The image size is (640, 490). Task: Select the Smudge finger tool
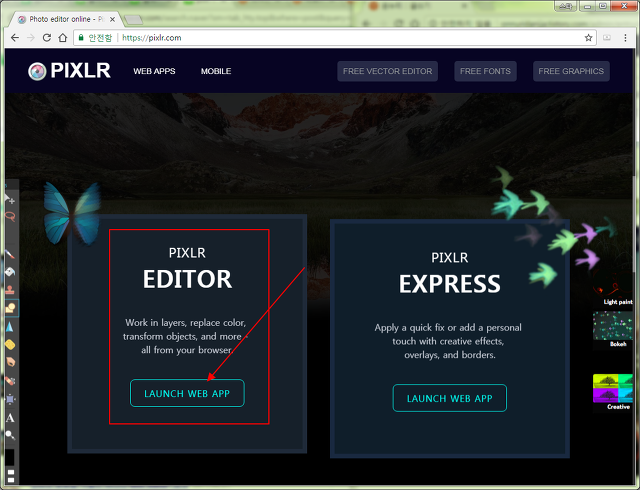click(x=10, y=362)
